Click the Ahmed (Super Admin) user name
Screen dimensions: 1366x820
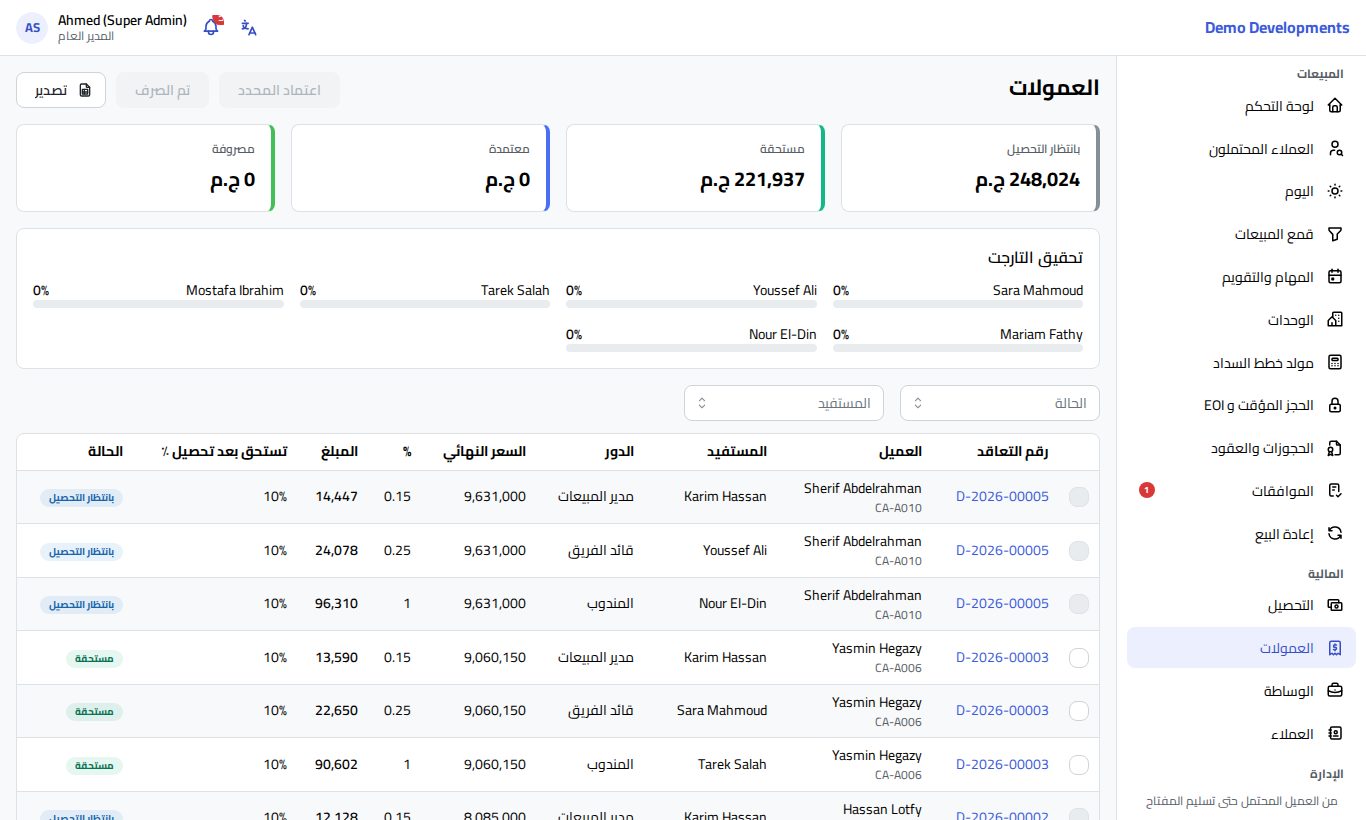point(122,20)
